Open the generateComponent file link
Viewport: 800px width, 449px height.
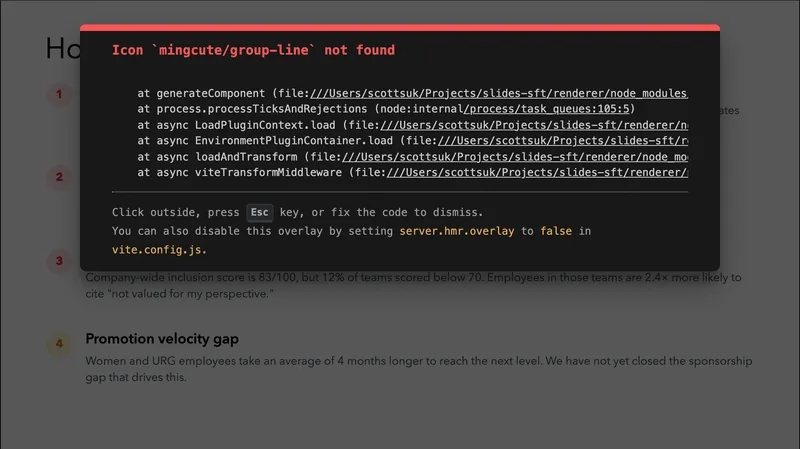coord(500,92)
